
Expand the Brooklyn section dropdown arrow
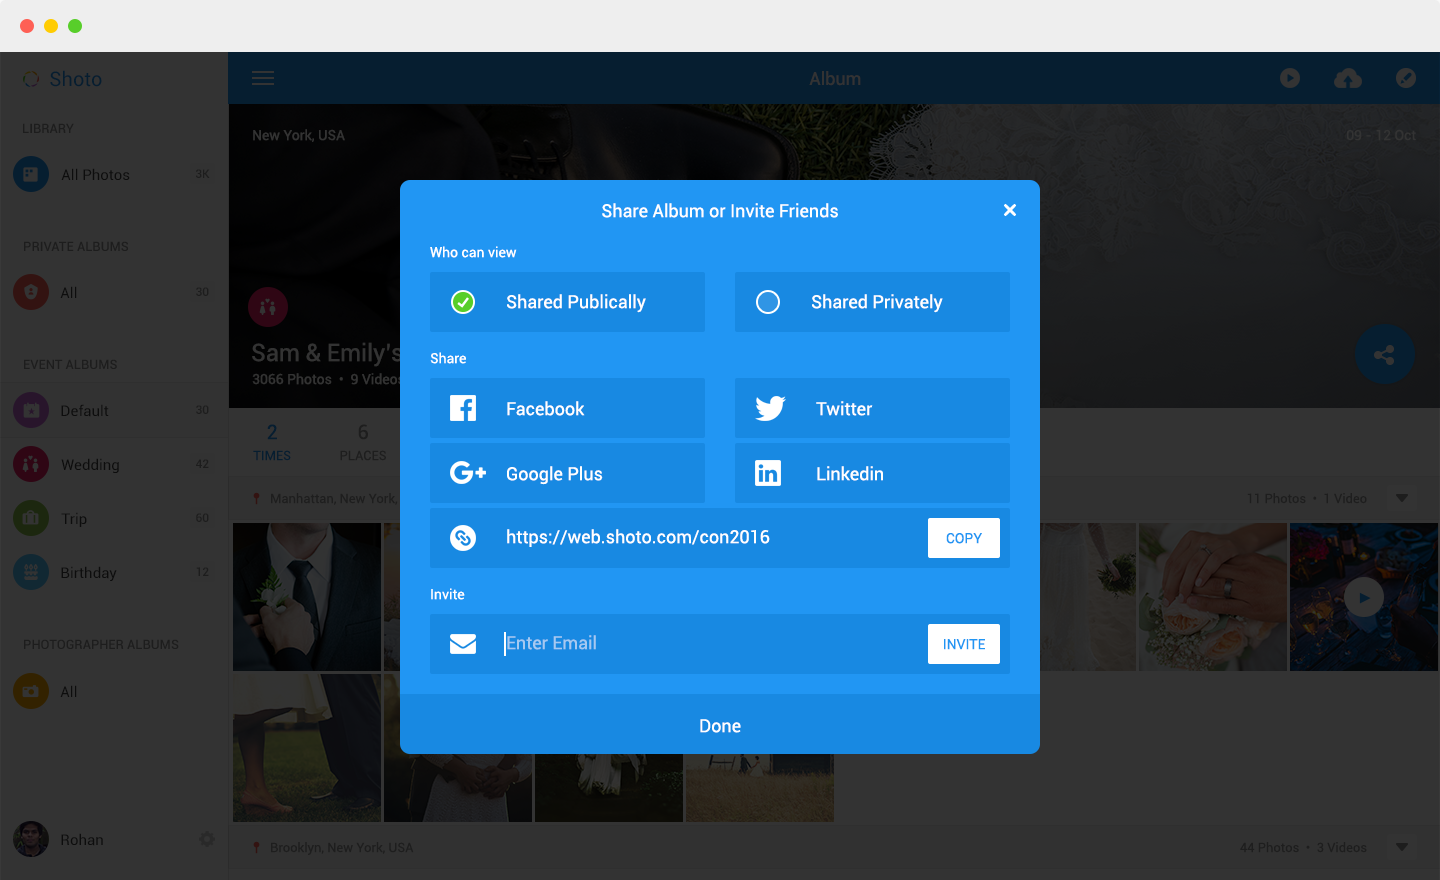click(1402, 847)
